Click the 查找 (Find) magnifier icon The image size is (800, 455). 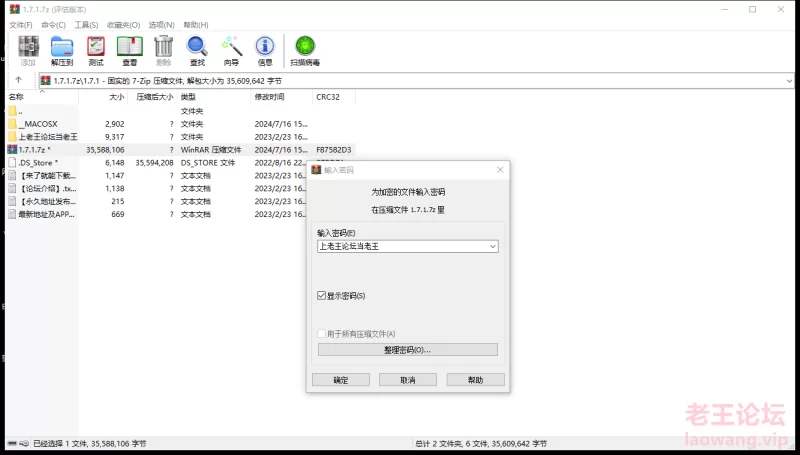[x=197, y=46]
